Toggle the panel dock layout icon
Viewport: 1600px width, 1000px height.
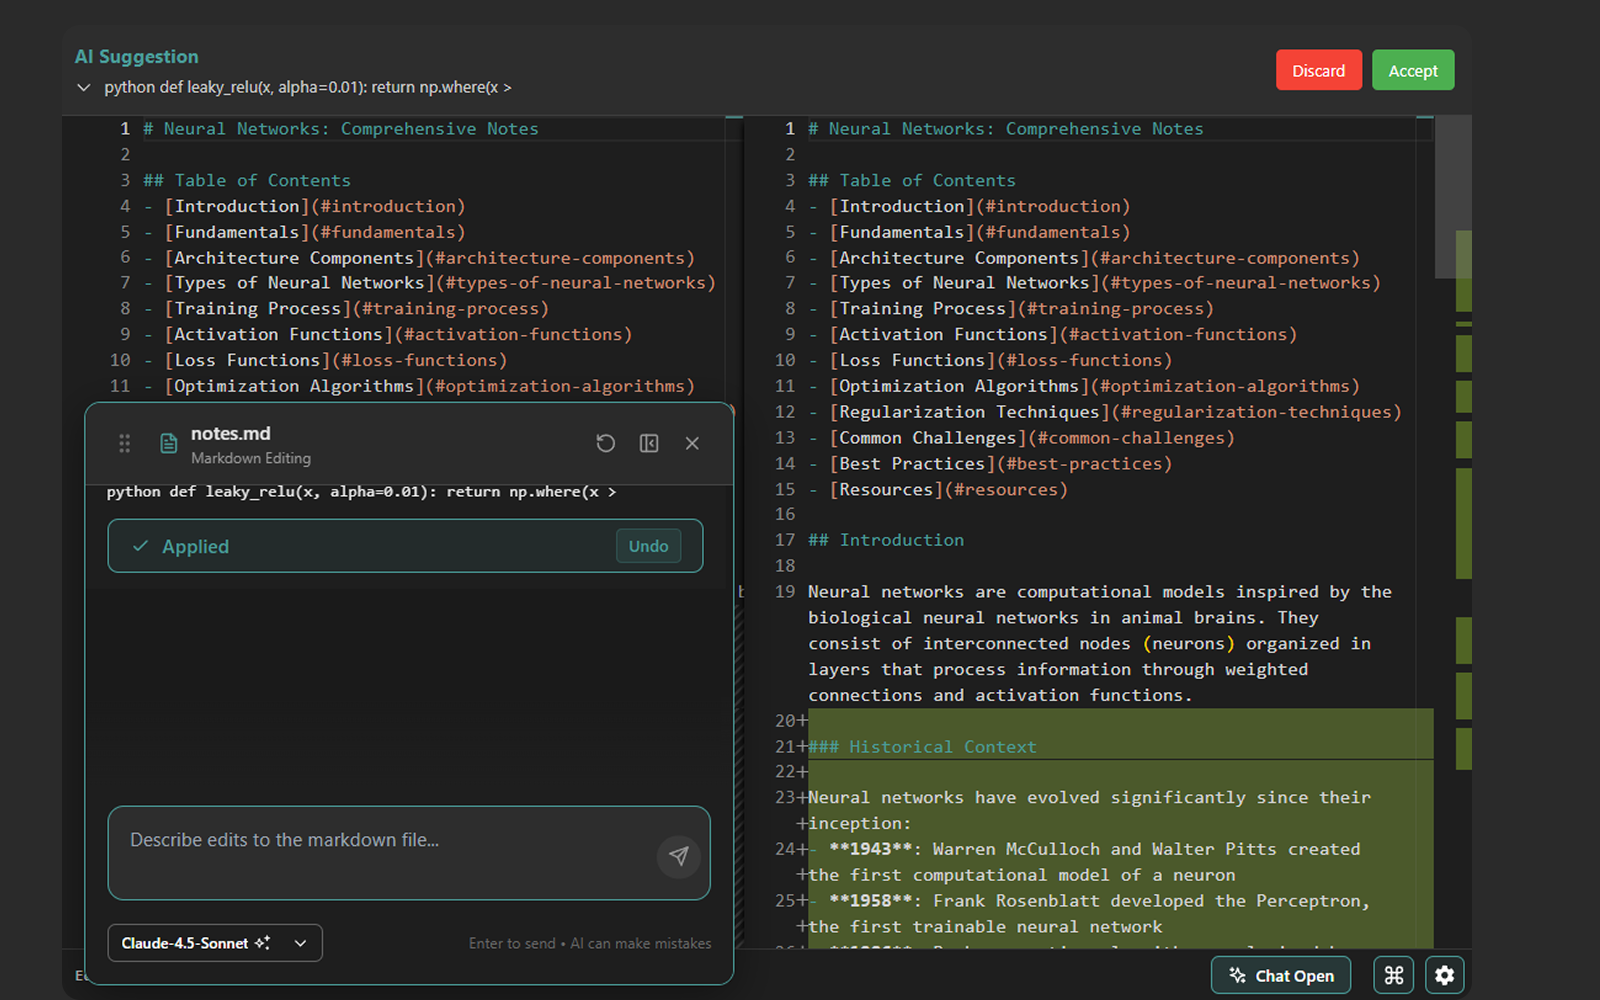click(649, 443)
